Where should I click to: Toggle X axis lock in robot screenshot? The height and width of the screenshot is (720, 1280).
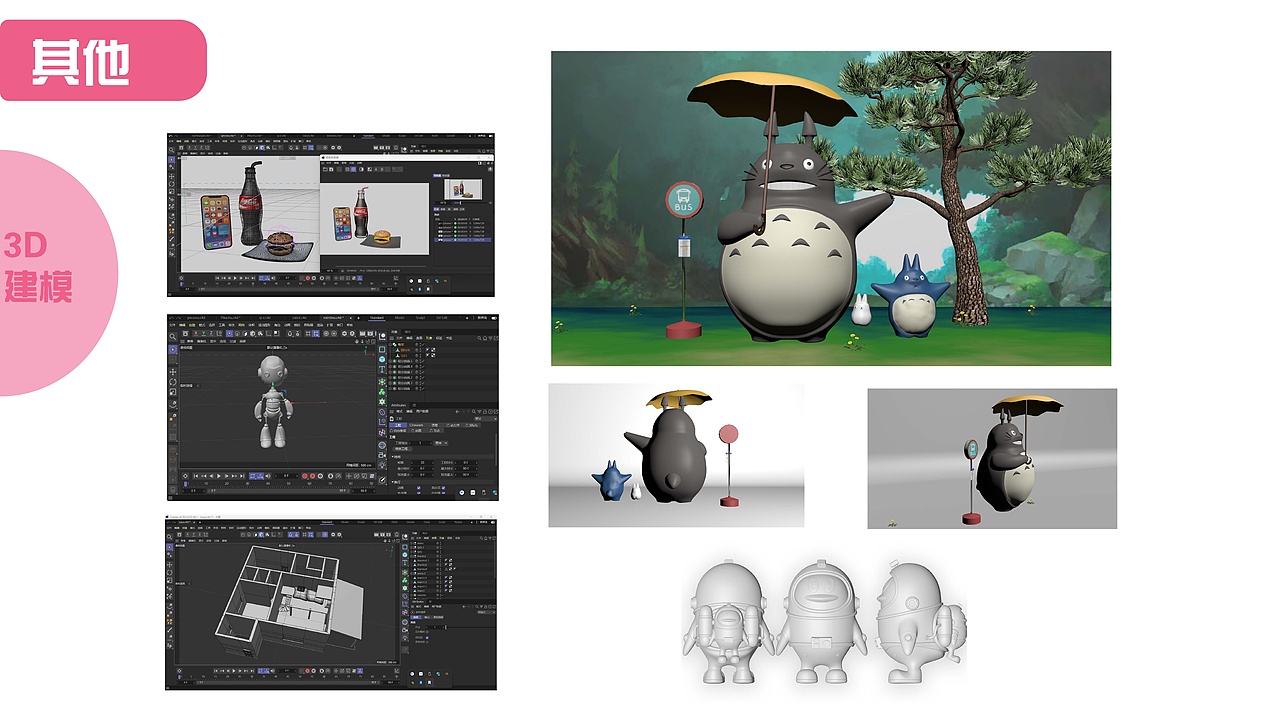tap(196, 334)
